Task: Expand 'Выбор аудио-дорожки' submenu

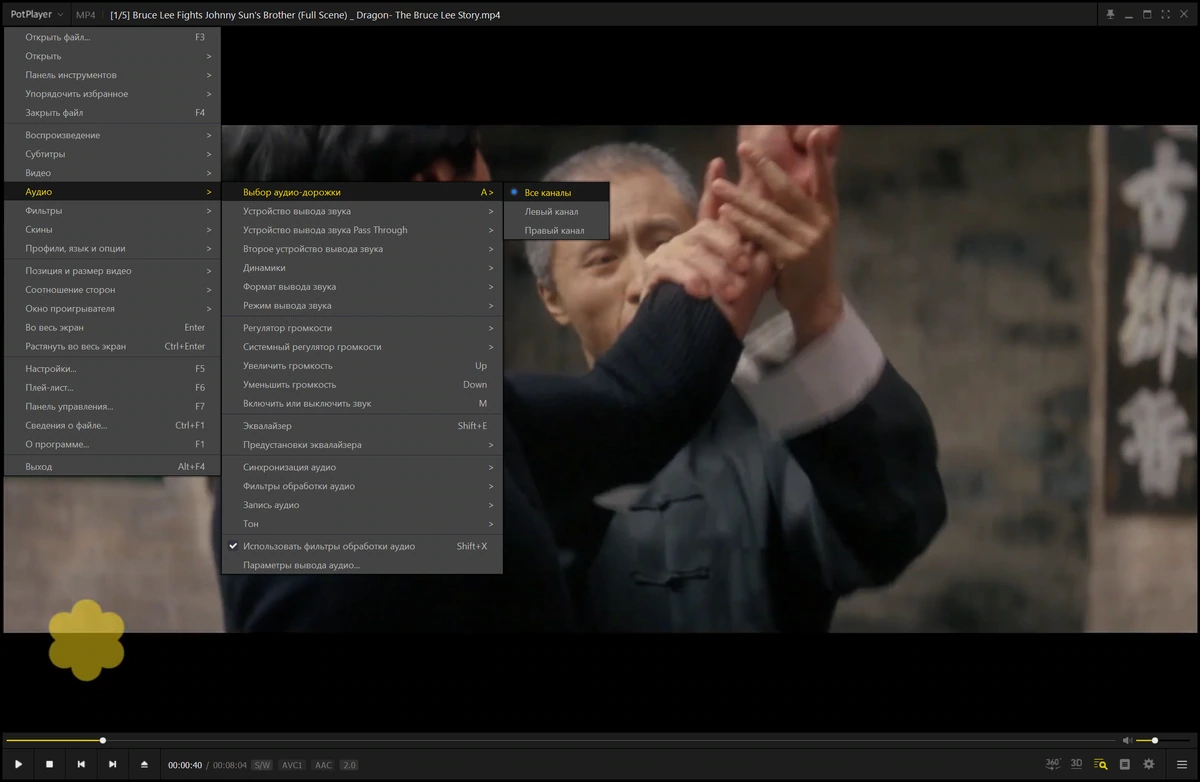Action: pos(362,192)
